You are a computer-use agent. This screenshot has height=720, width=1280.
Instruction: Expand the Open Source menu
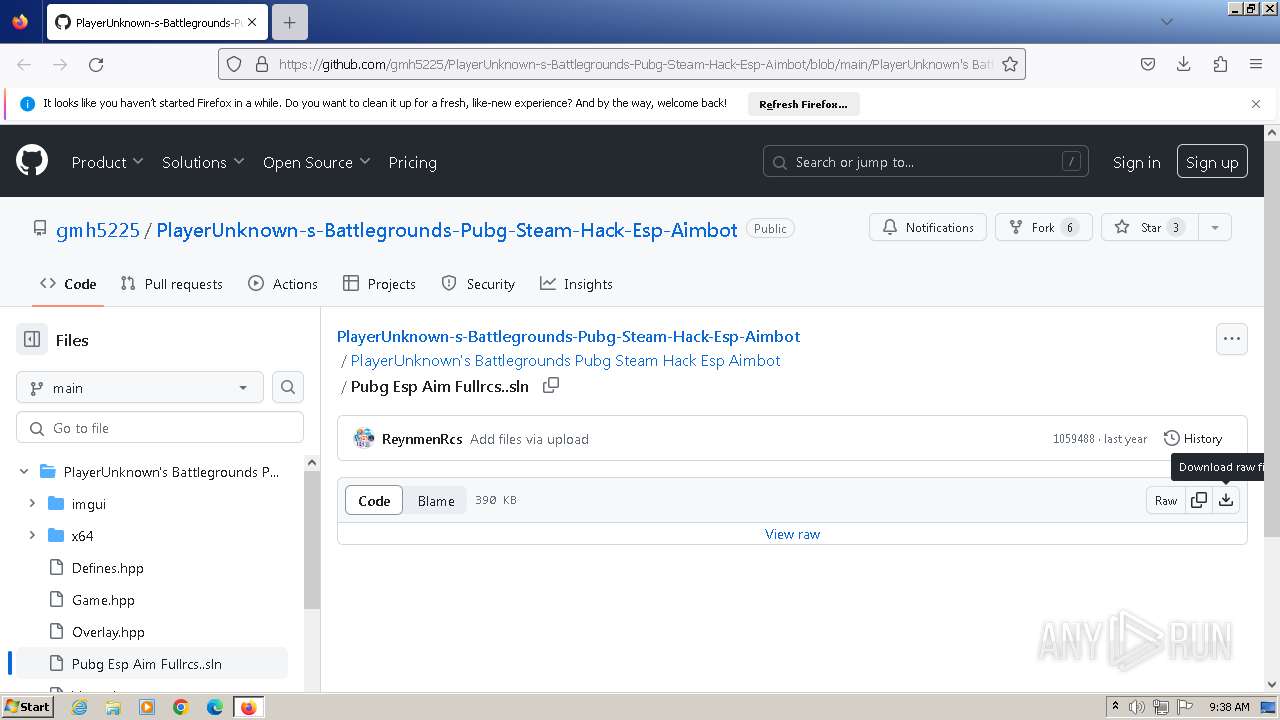[316, 162]
